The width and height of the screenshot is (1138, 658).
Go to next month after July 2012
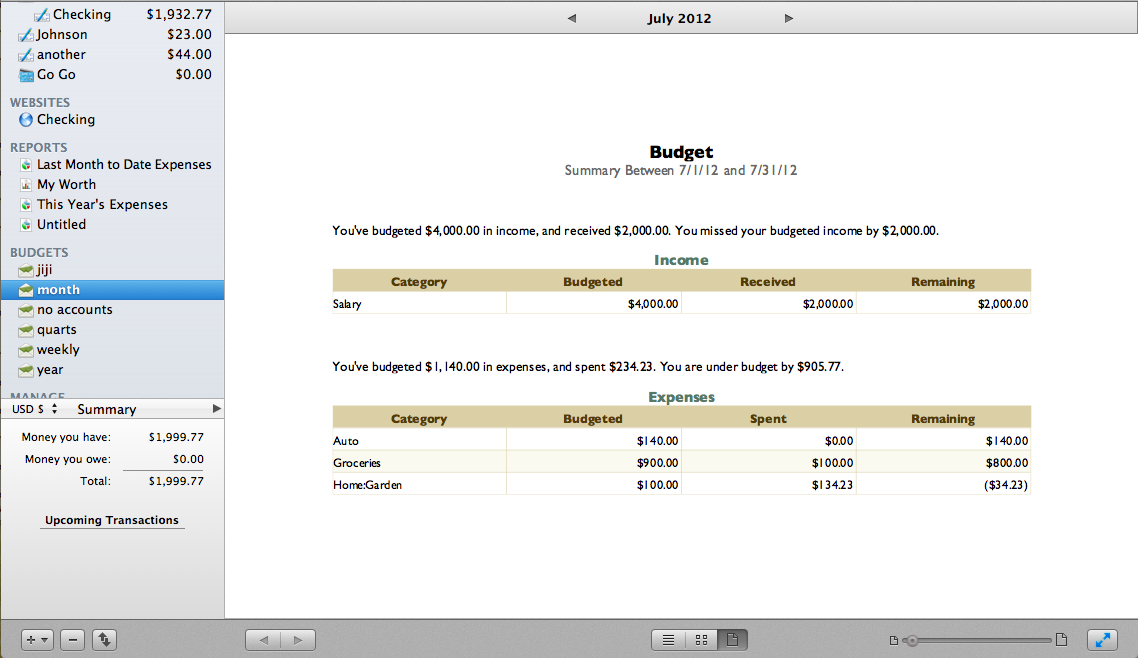coord(789,18)
